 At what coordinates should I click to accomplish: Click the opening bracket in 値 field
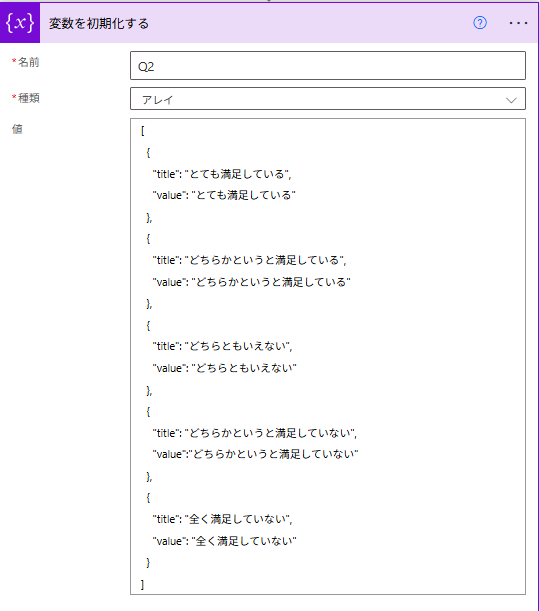[x=143, y=131]
